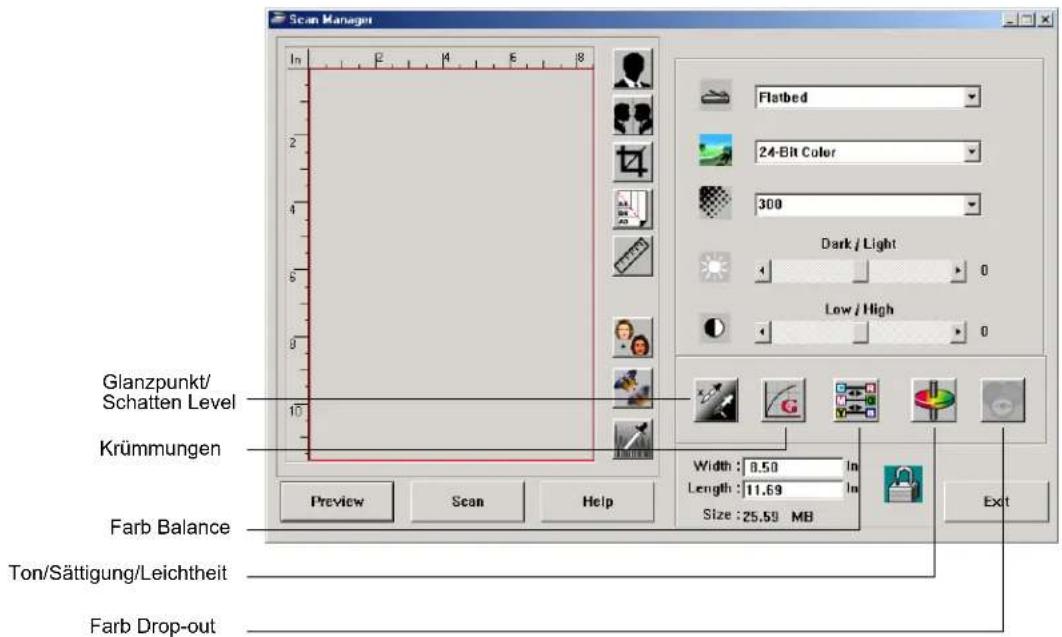This screenshot has height=637, width=1062.
Task: Click left arrow of Dark/Light slider
Action: pyautogui.click(x=763, y=271)
